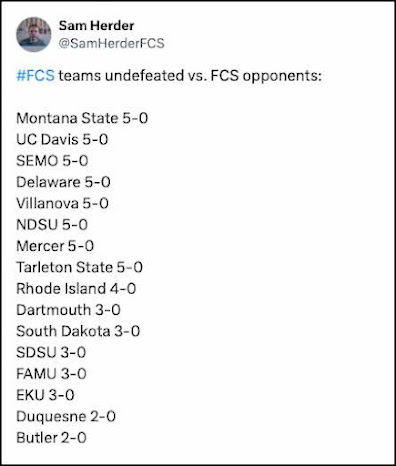Select the Dartmouth 3-0 line
The height and width of the screenshot is (466, 396).
68,310
